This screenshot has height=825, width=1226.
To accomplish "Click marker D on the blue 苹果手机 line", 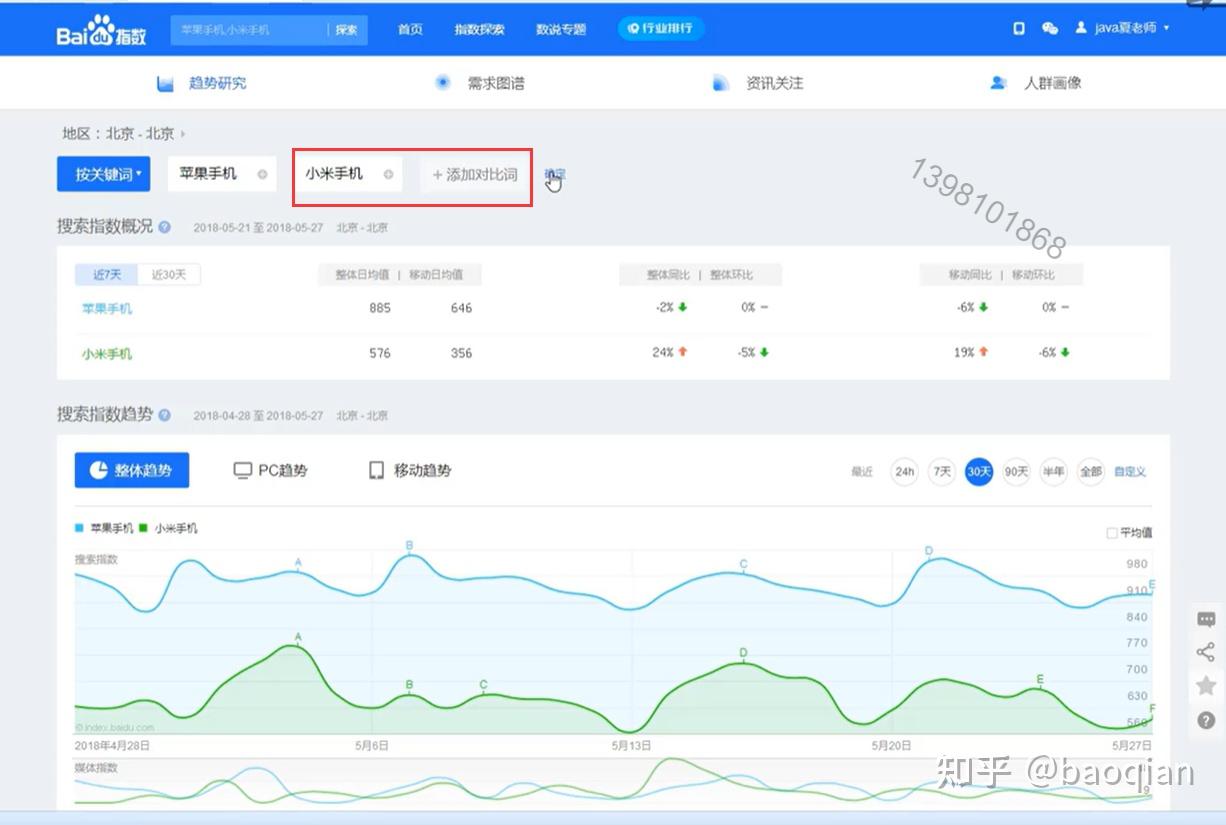I will click(929, 551).
